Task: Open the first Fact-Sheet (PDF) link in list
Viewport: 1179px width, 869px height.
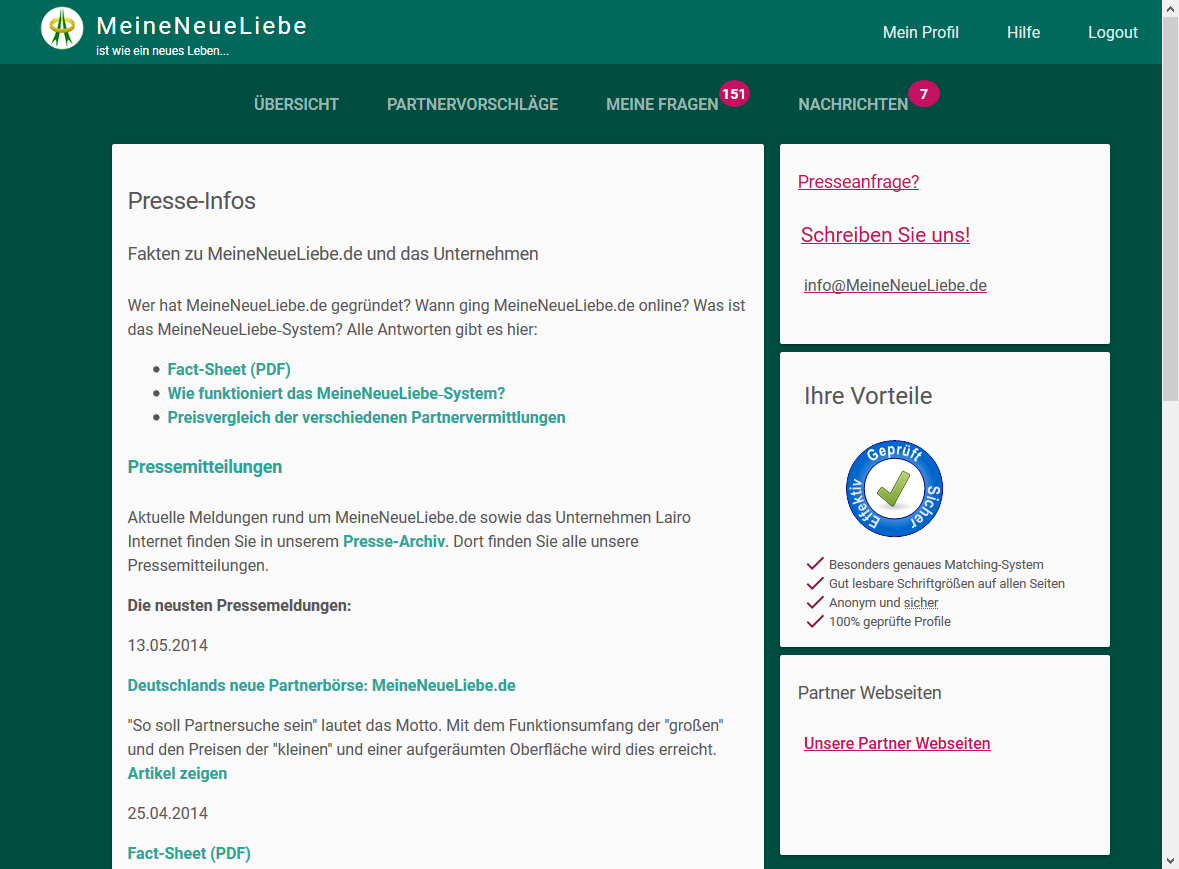Action: click(x=229, y=369)
